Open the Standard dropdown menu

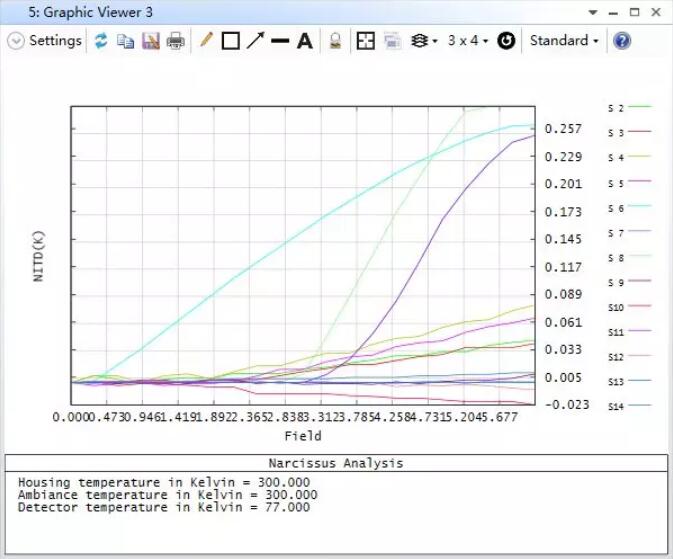click(564, 41)
